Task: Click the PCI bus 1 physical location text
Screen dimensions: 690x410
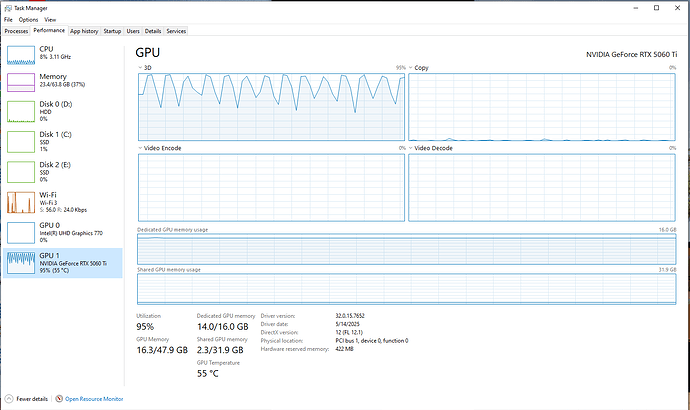Action: [x=372, y=340]
